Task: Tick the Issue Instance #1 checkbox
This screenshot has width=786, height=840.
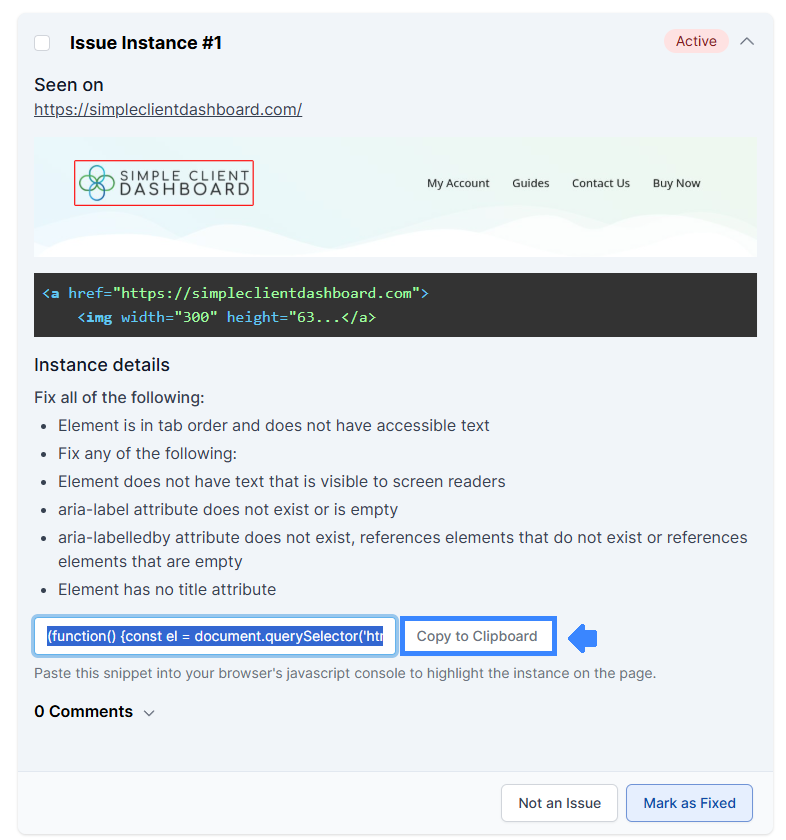Action: 42,43
